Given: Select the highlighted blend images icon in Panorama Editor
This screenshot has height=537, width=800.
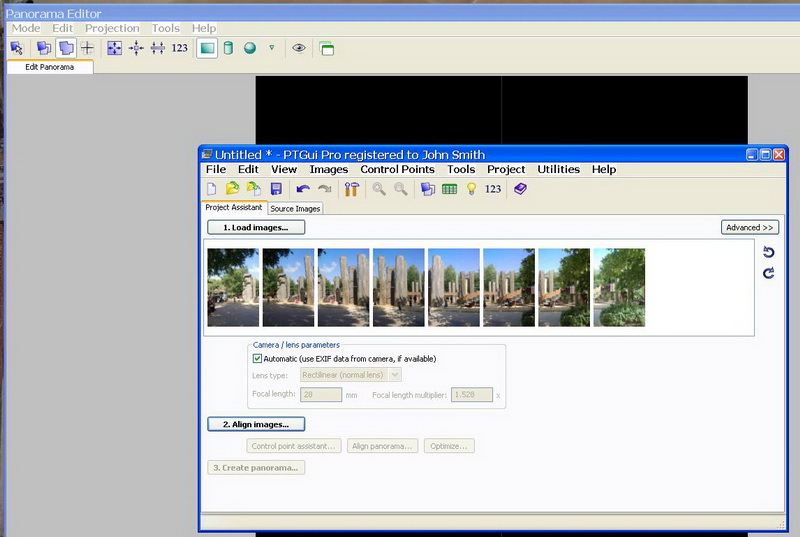Looking at the screenshot, I should [66, 48].
